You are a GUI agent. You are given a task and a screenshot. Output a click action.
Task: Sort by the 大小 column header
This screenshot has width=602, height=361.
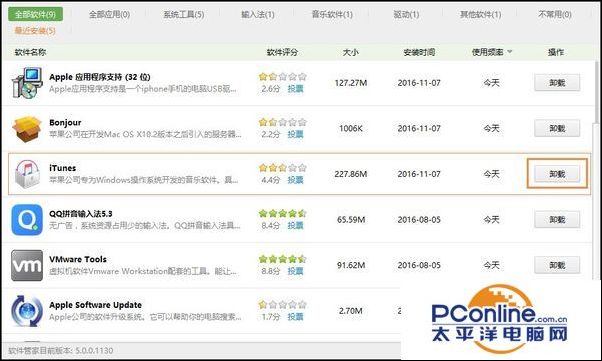(x=351, y=52)
